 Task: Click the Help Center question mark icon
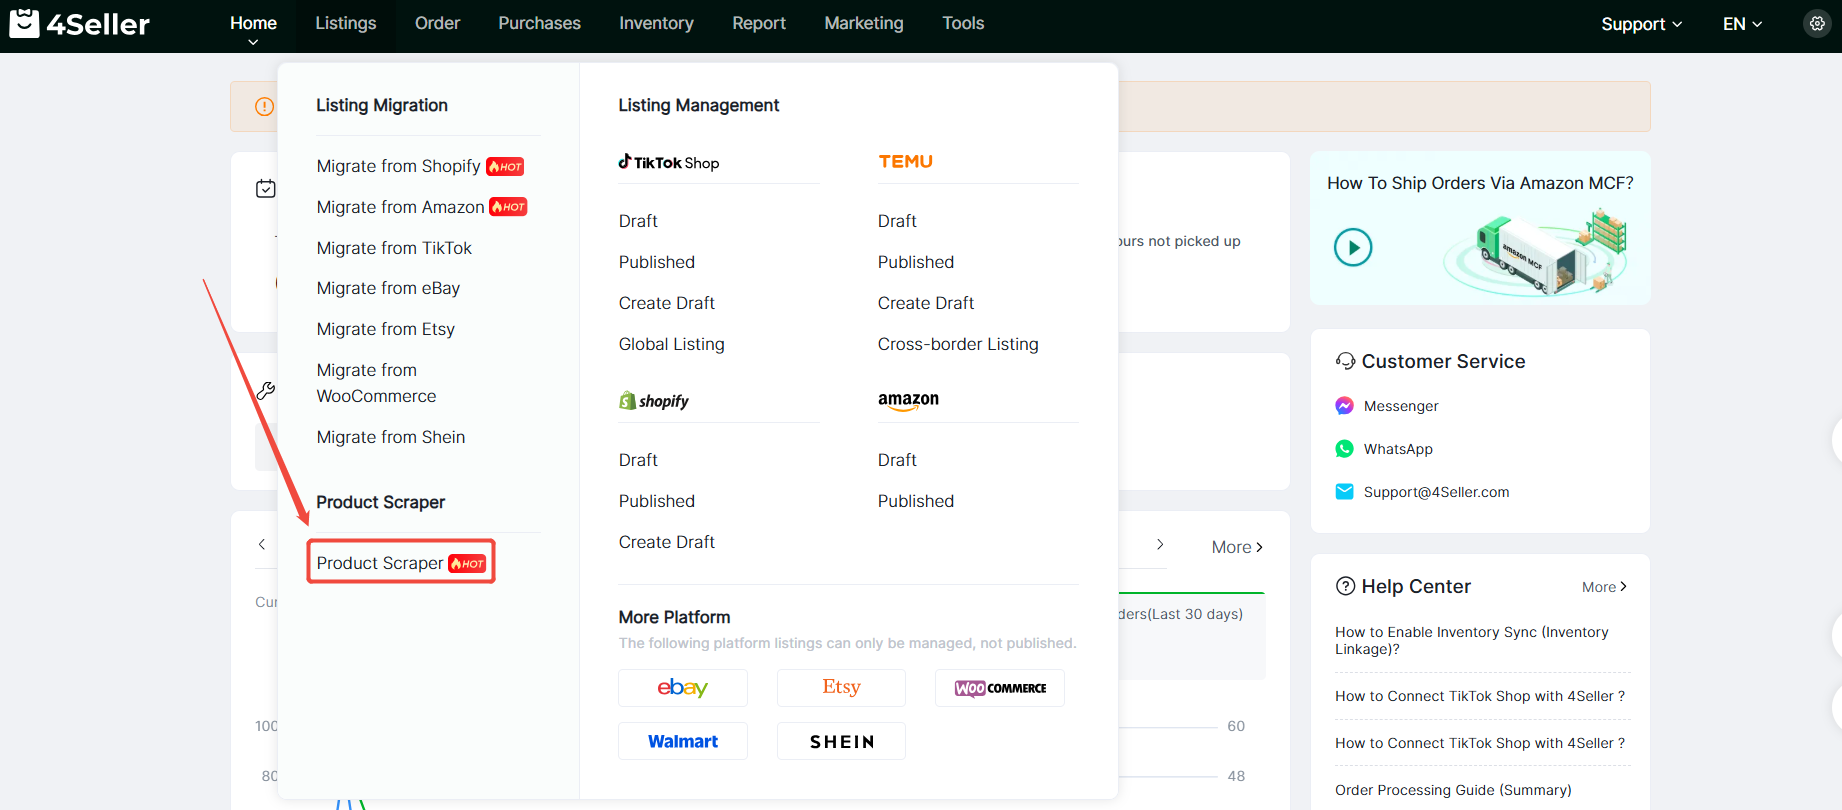pyautogui.click(x=1346, y=586)
